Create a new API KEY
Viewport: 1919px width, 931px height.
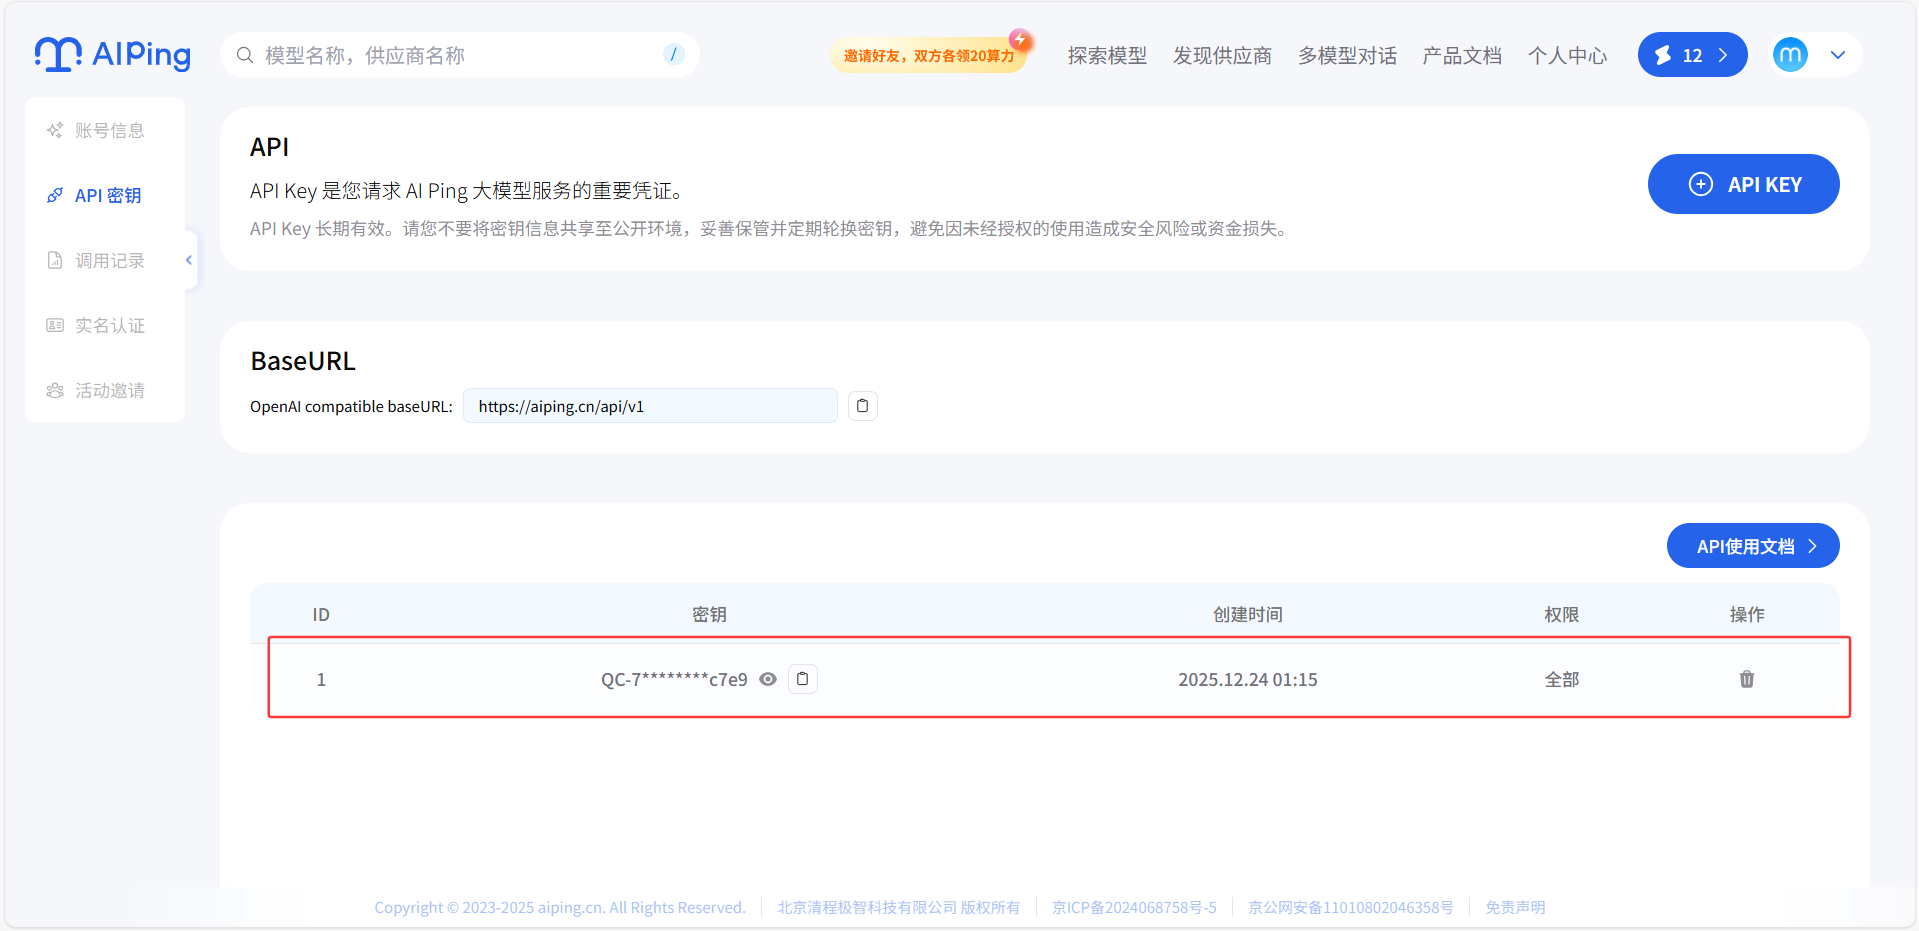1743,184
